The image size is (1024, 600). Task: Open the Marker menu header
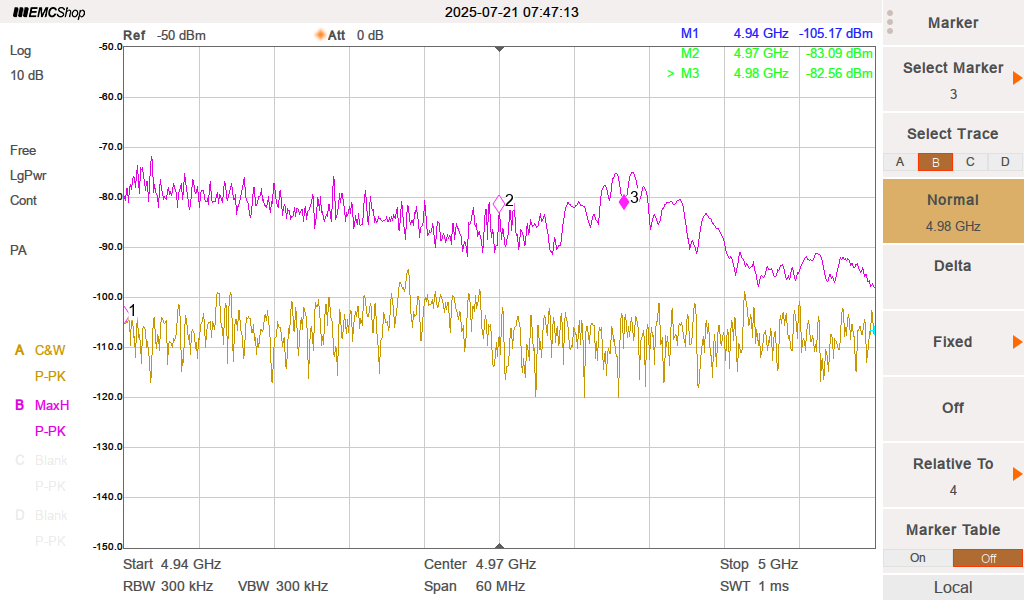tap(953, 23)
